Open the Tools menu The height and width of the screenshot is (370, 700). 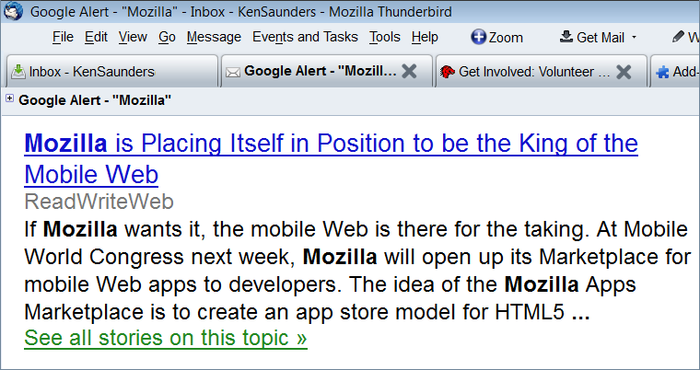384,37
